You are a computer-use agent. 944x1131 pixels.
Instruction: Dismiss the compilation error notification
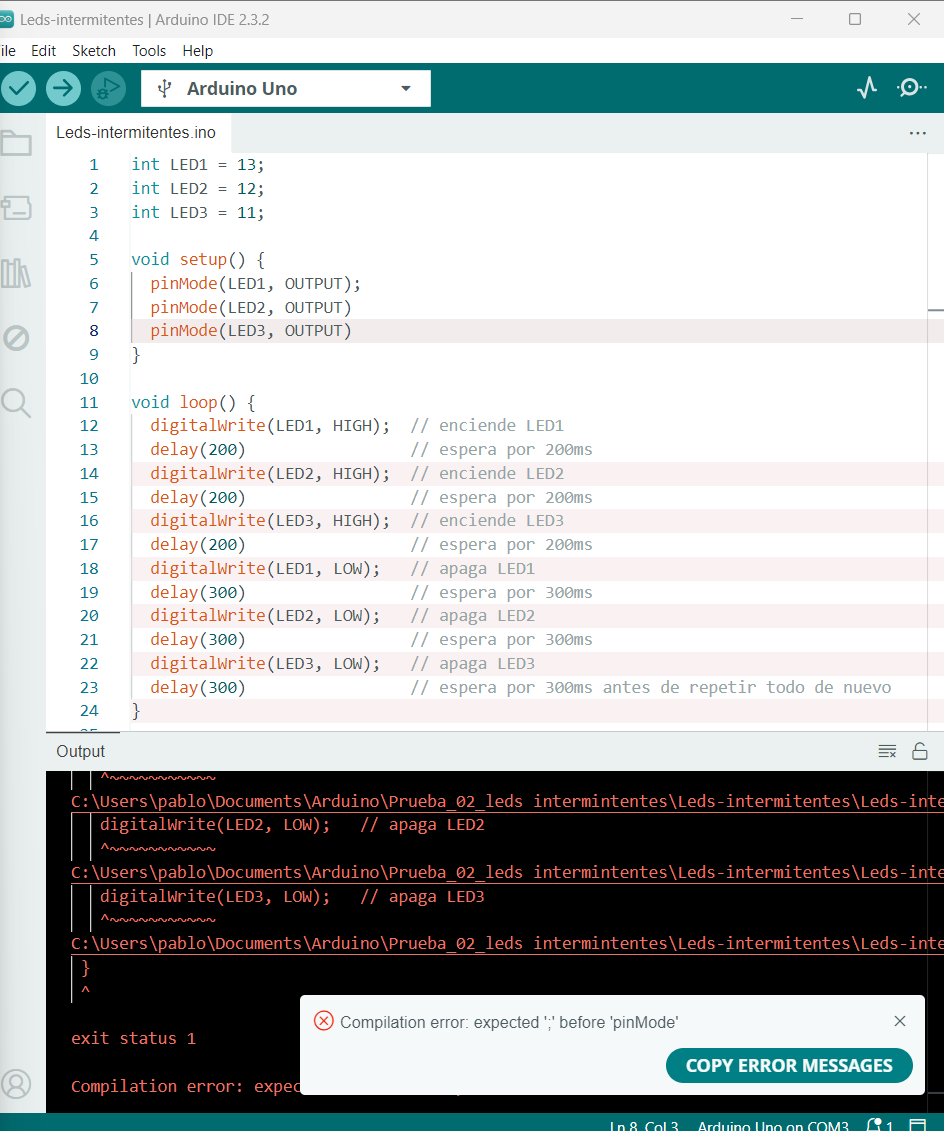click(x=899, y=1021)
